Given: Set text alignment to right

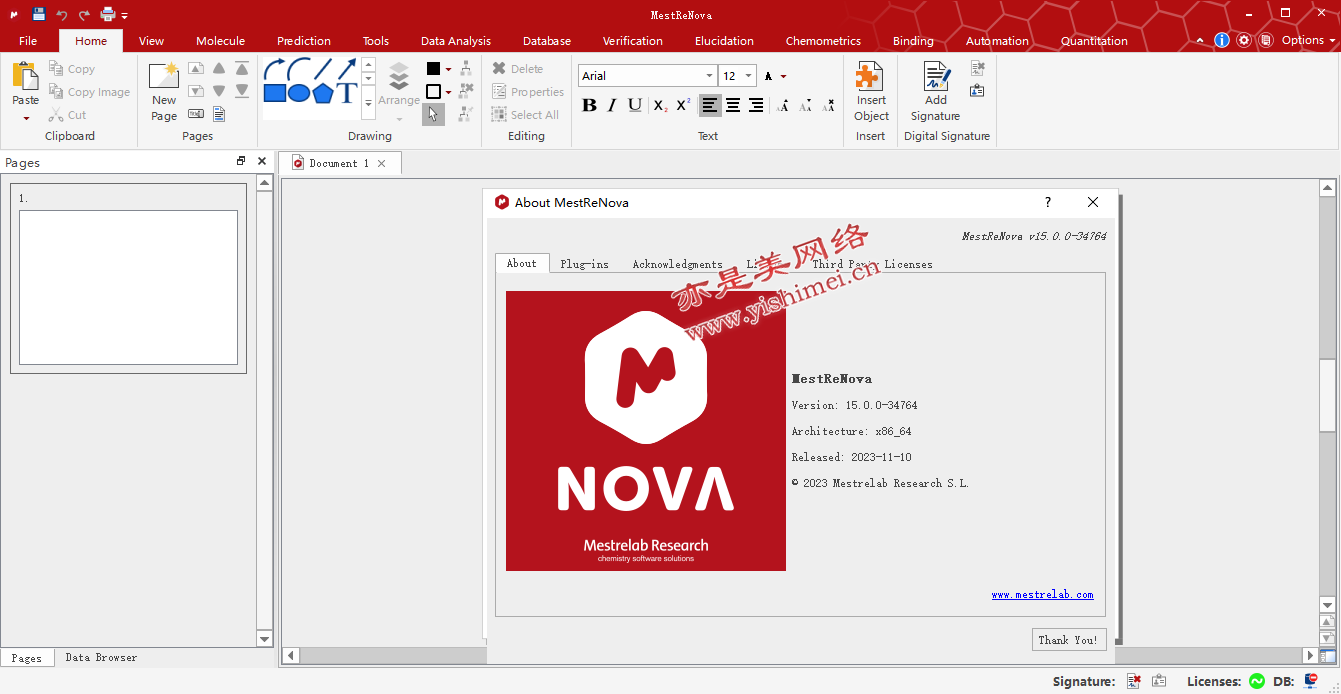Looking at the screenshot, I should 756,105.
